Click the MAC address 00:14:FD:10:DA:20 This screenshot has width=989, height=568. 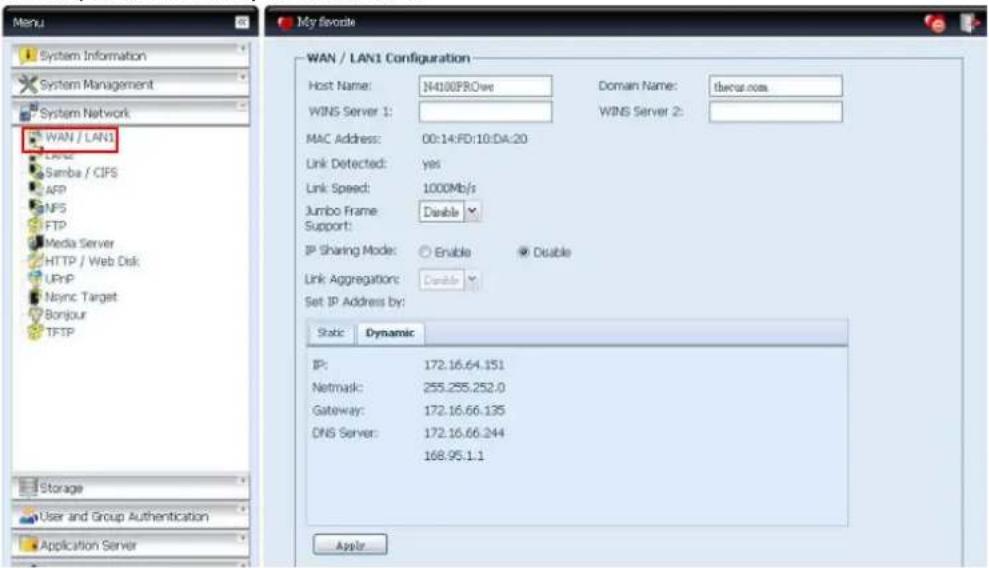pos(475,139)
